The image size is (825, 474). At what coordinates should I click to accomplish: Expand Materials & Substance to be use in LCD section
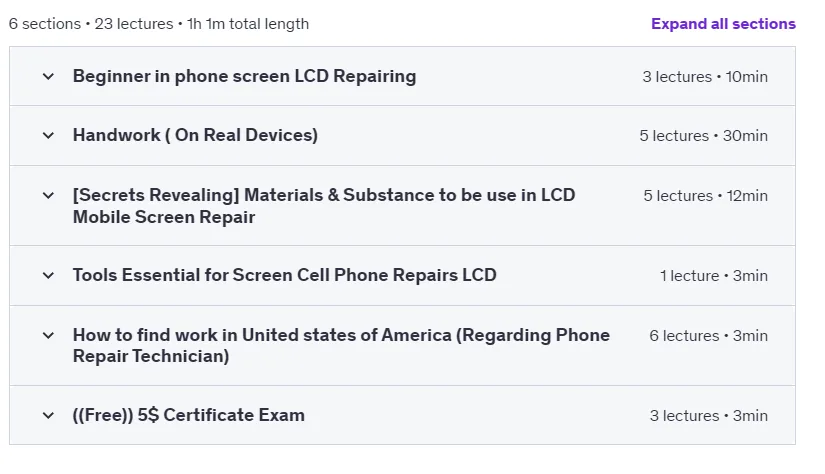tap(324, 206)
